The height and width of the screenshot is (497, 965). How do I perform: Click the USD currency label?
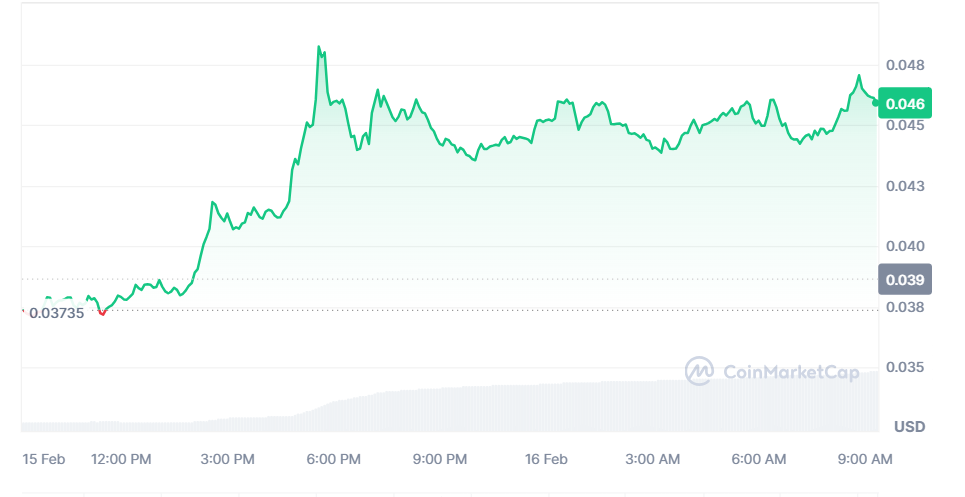coord(910,426)
